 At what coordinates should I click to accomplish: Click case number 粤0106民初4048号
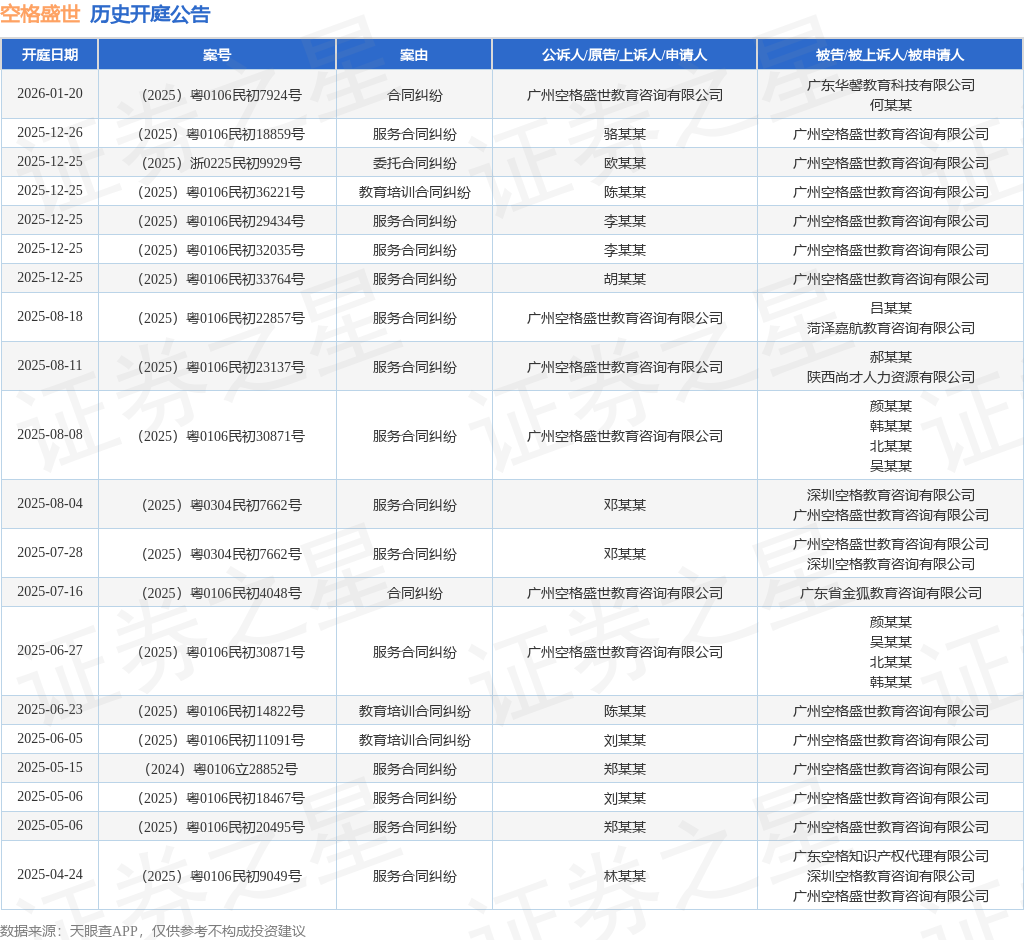(221, 594)
